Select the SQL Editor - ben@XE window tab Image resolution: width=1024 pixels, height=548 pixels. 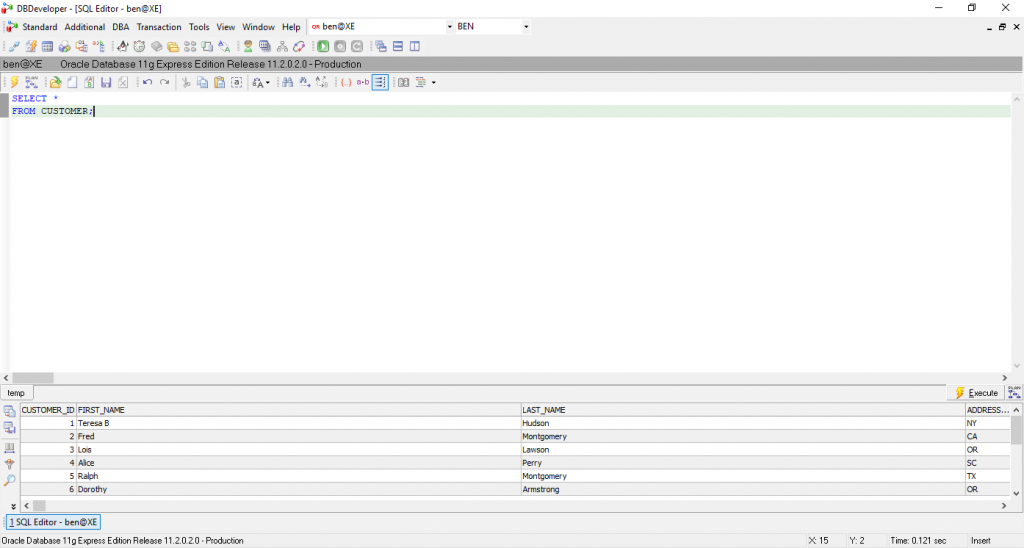tap(54, 522)
